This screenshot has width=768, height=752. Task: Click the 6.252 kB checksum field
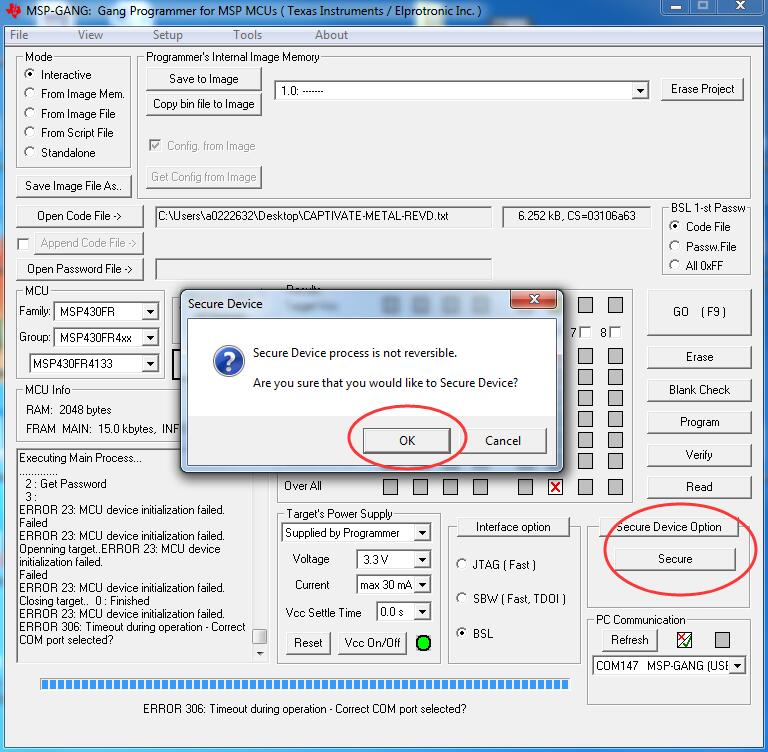pos(576,217)
